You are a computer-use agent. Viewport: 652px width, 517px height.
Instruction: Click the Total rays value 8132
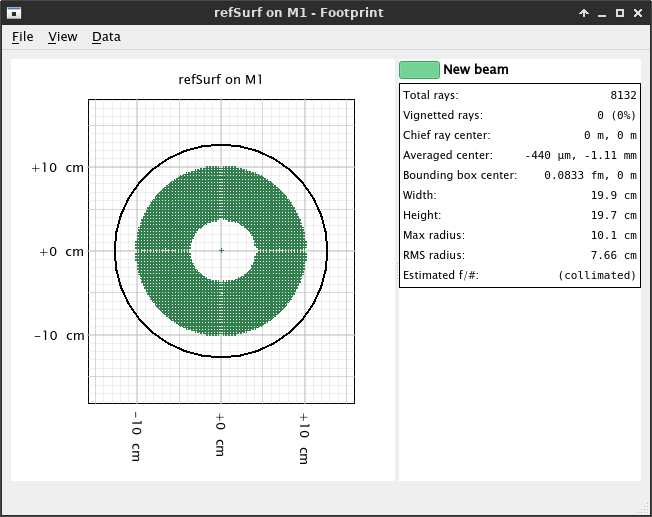[x=623, y=95]
